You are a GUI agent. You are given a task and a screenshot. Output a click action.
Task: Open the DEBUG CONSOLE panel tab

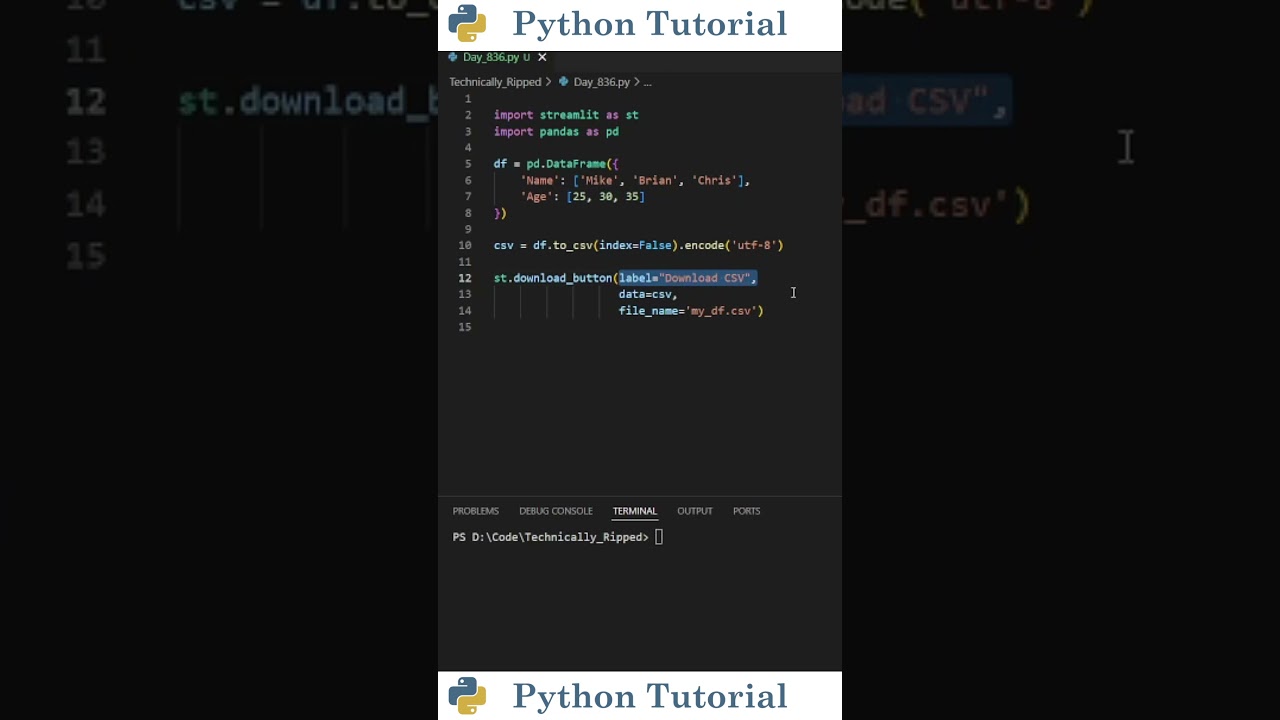pyautogui.click(x=556, y=511)
